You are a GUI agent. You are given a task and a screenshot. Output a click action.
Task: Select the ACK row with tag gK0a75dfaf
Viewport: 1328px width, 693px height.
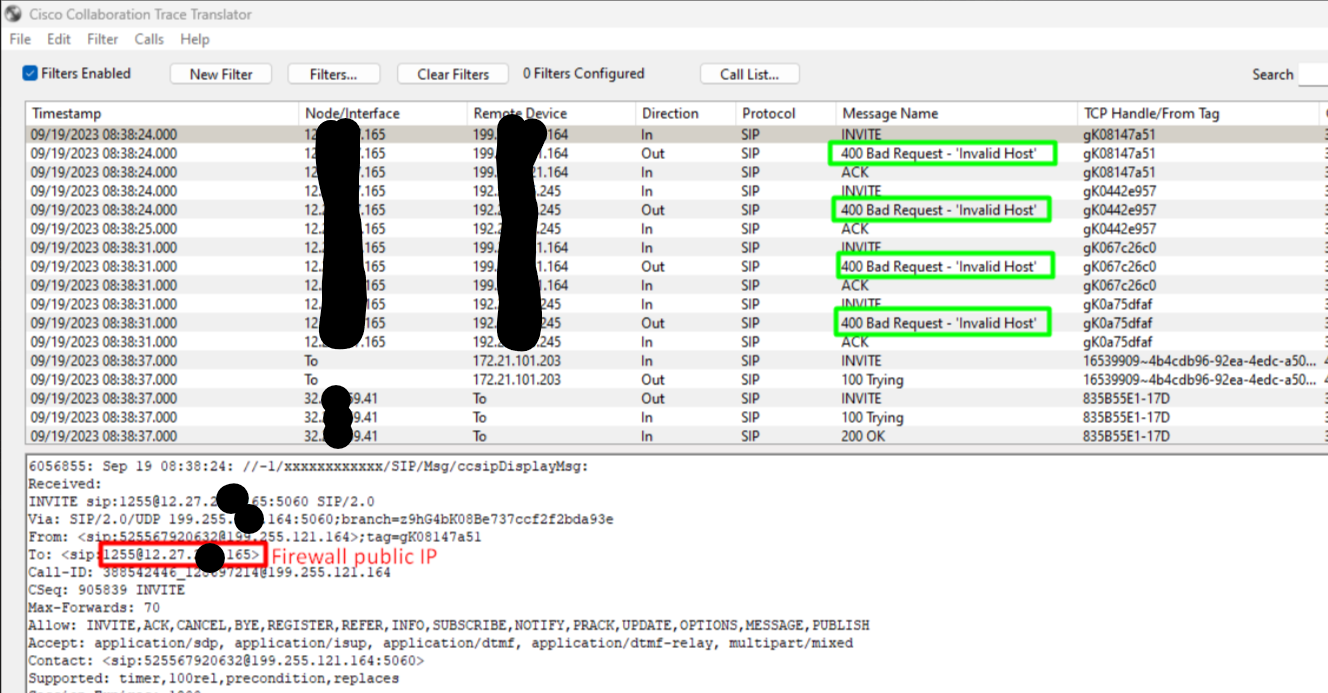tap(676, 342)
